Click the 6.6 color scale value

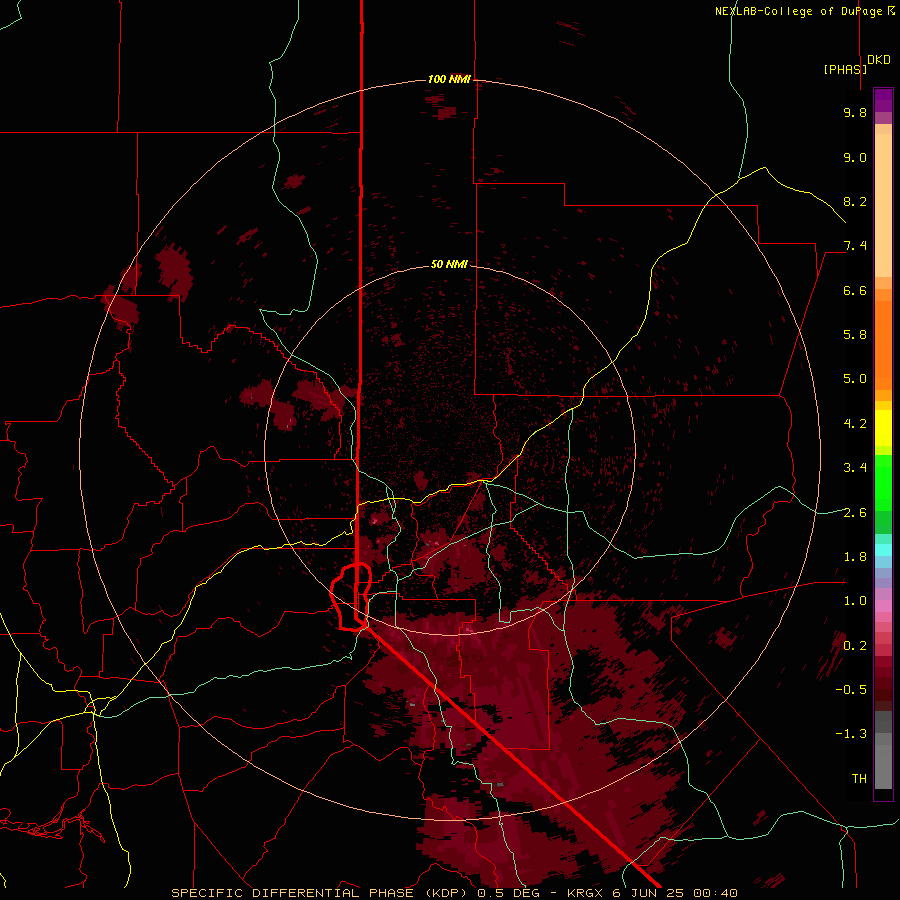855,290
